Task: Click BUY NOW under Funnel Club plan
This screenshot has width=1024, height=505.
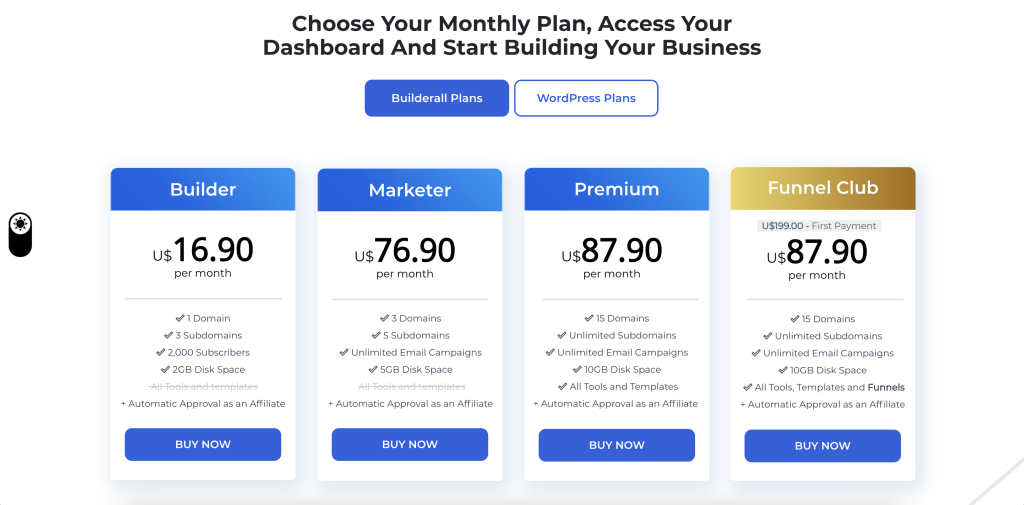Action: coord(822,446)
